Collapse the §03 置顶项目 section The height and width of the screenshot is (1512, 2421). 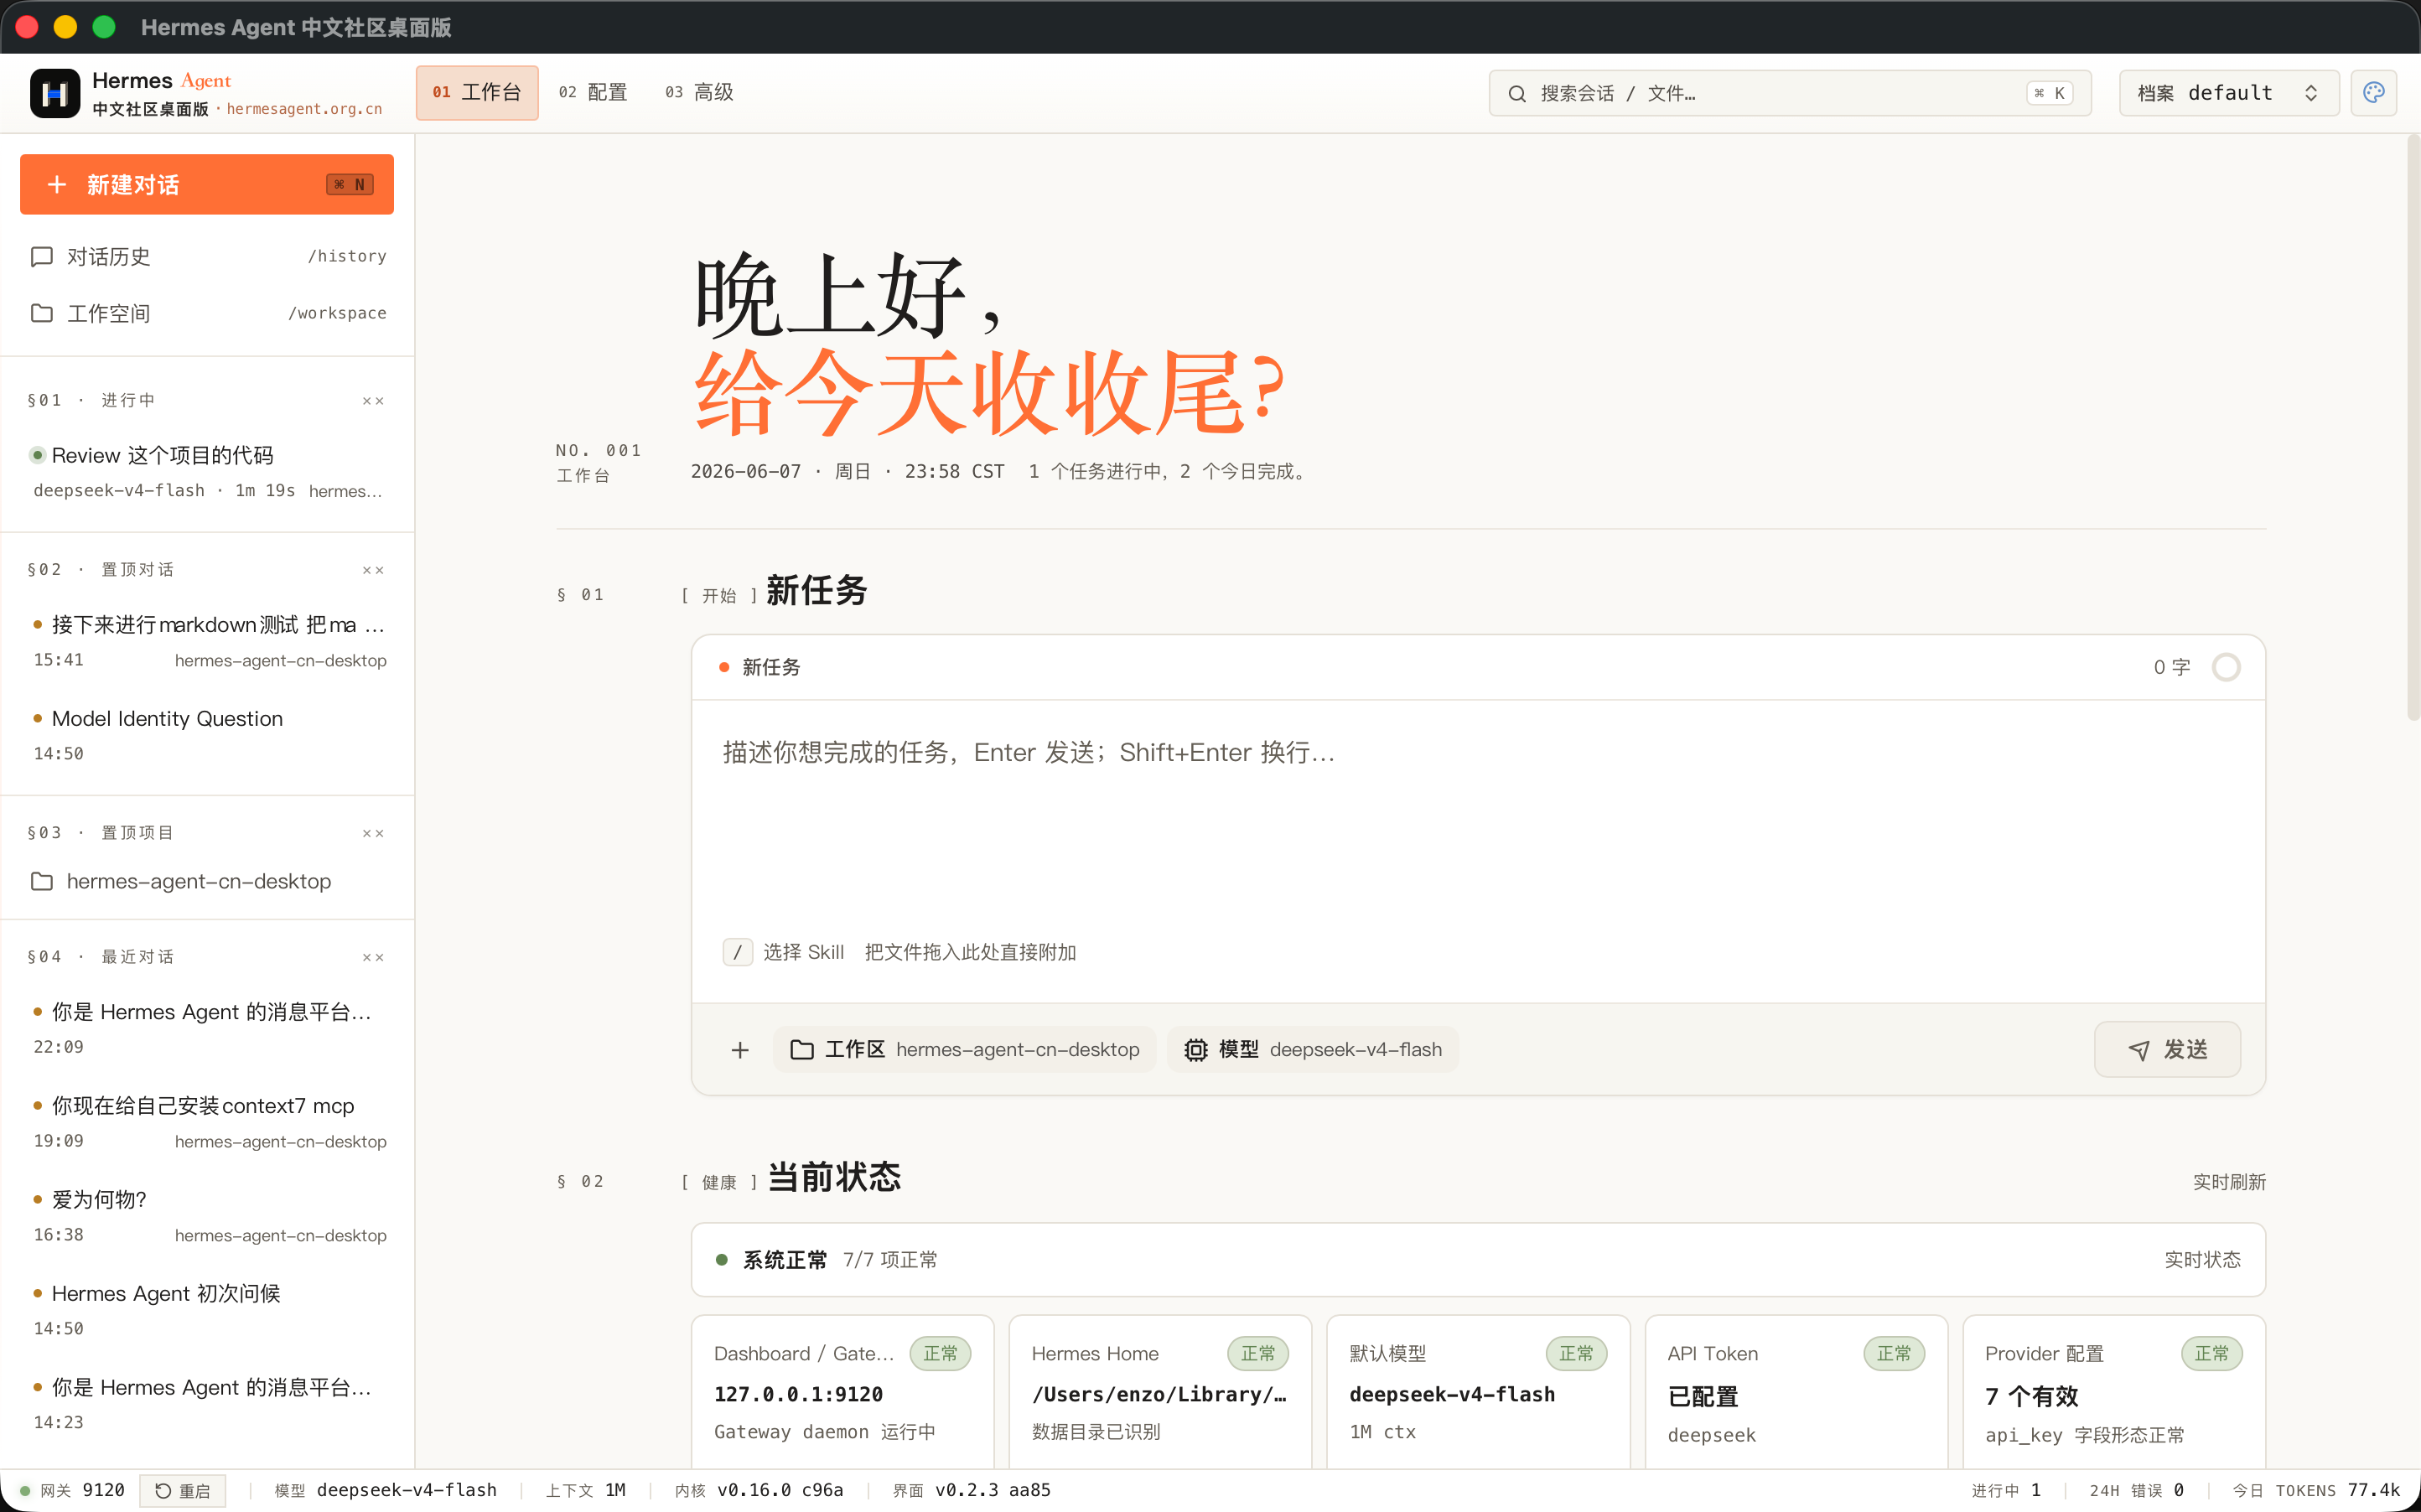(373, 833)
